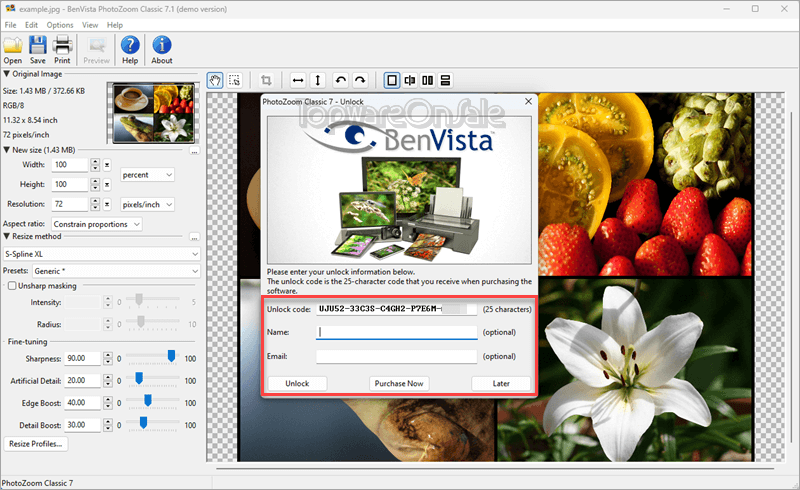800x490 pixels.
Task: Click the Edge Boost value field
Action: [82, 403]
